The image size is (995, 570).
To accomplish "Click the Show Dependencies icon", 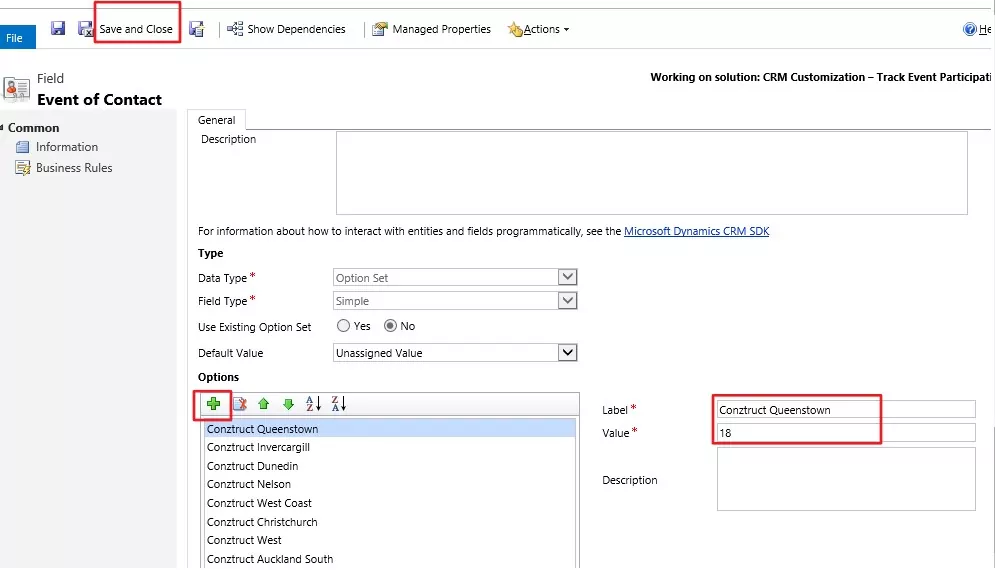I will pos(235,29).
